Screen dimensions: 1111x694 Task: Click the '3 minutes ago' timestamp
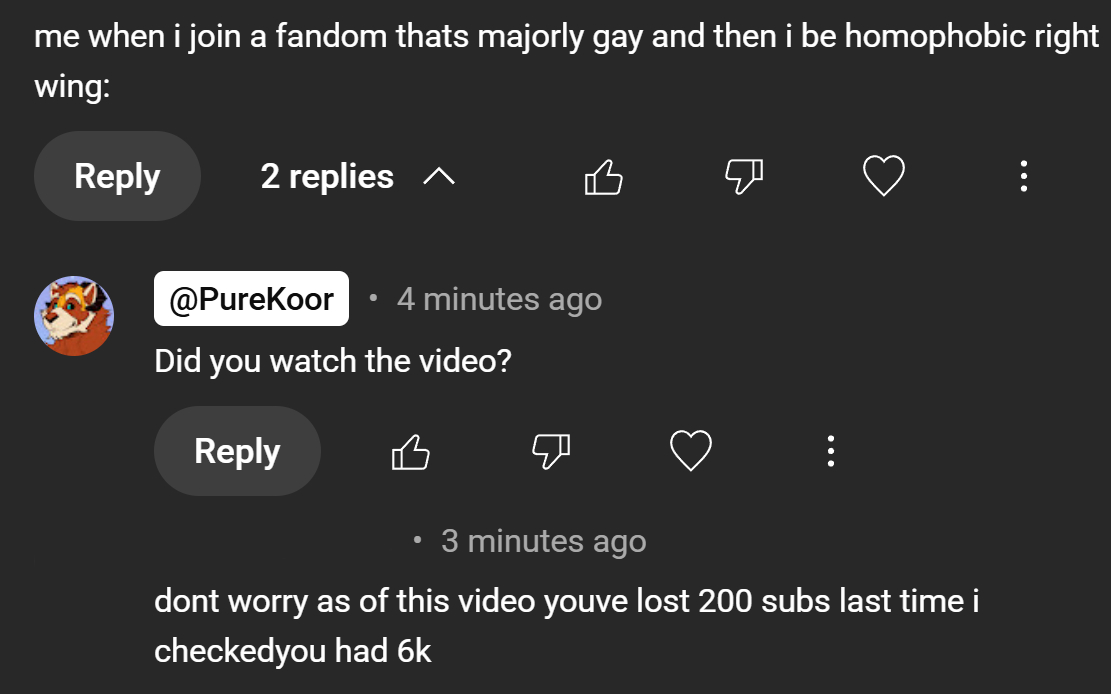tap(543, 541)
